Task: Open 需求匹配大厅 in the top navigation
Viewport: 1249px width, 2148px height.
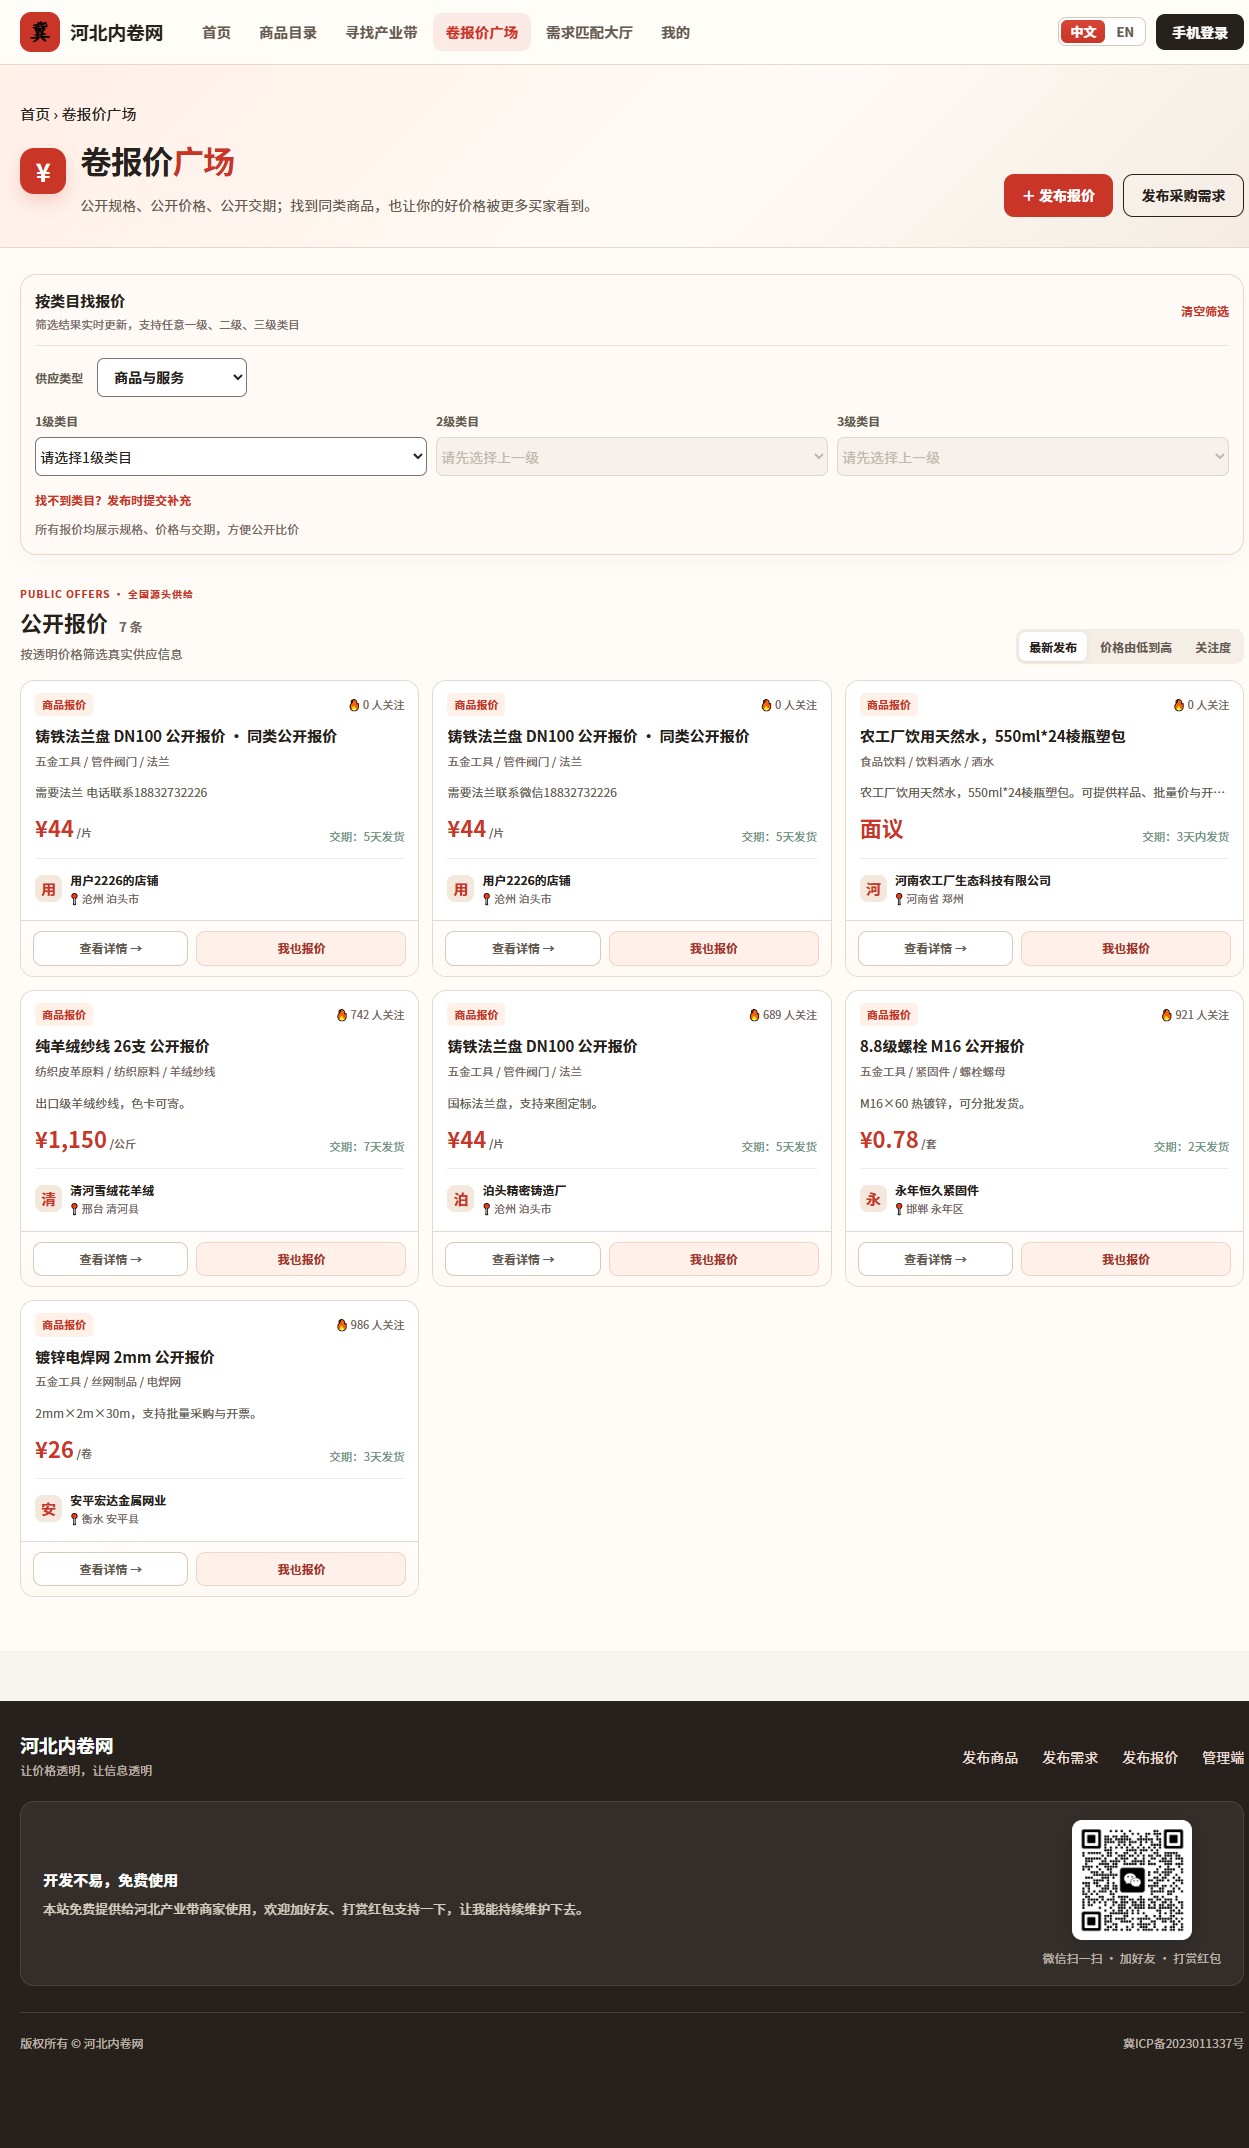Action: (589, 32)
